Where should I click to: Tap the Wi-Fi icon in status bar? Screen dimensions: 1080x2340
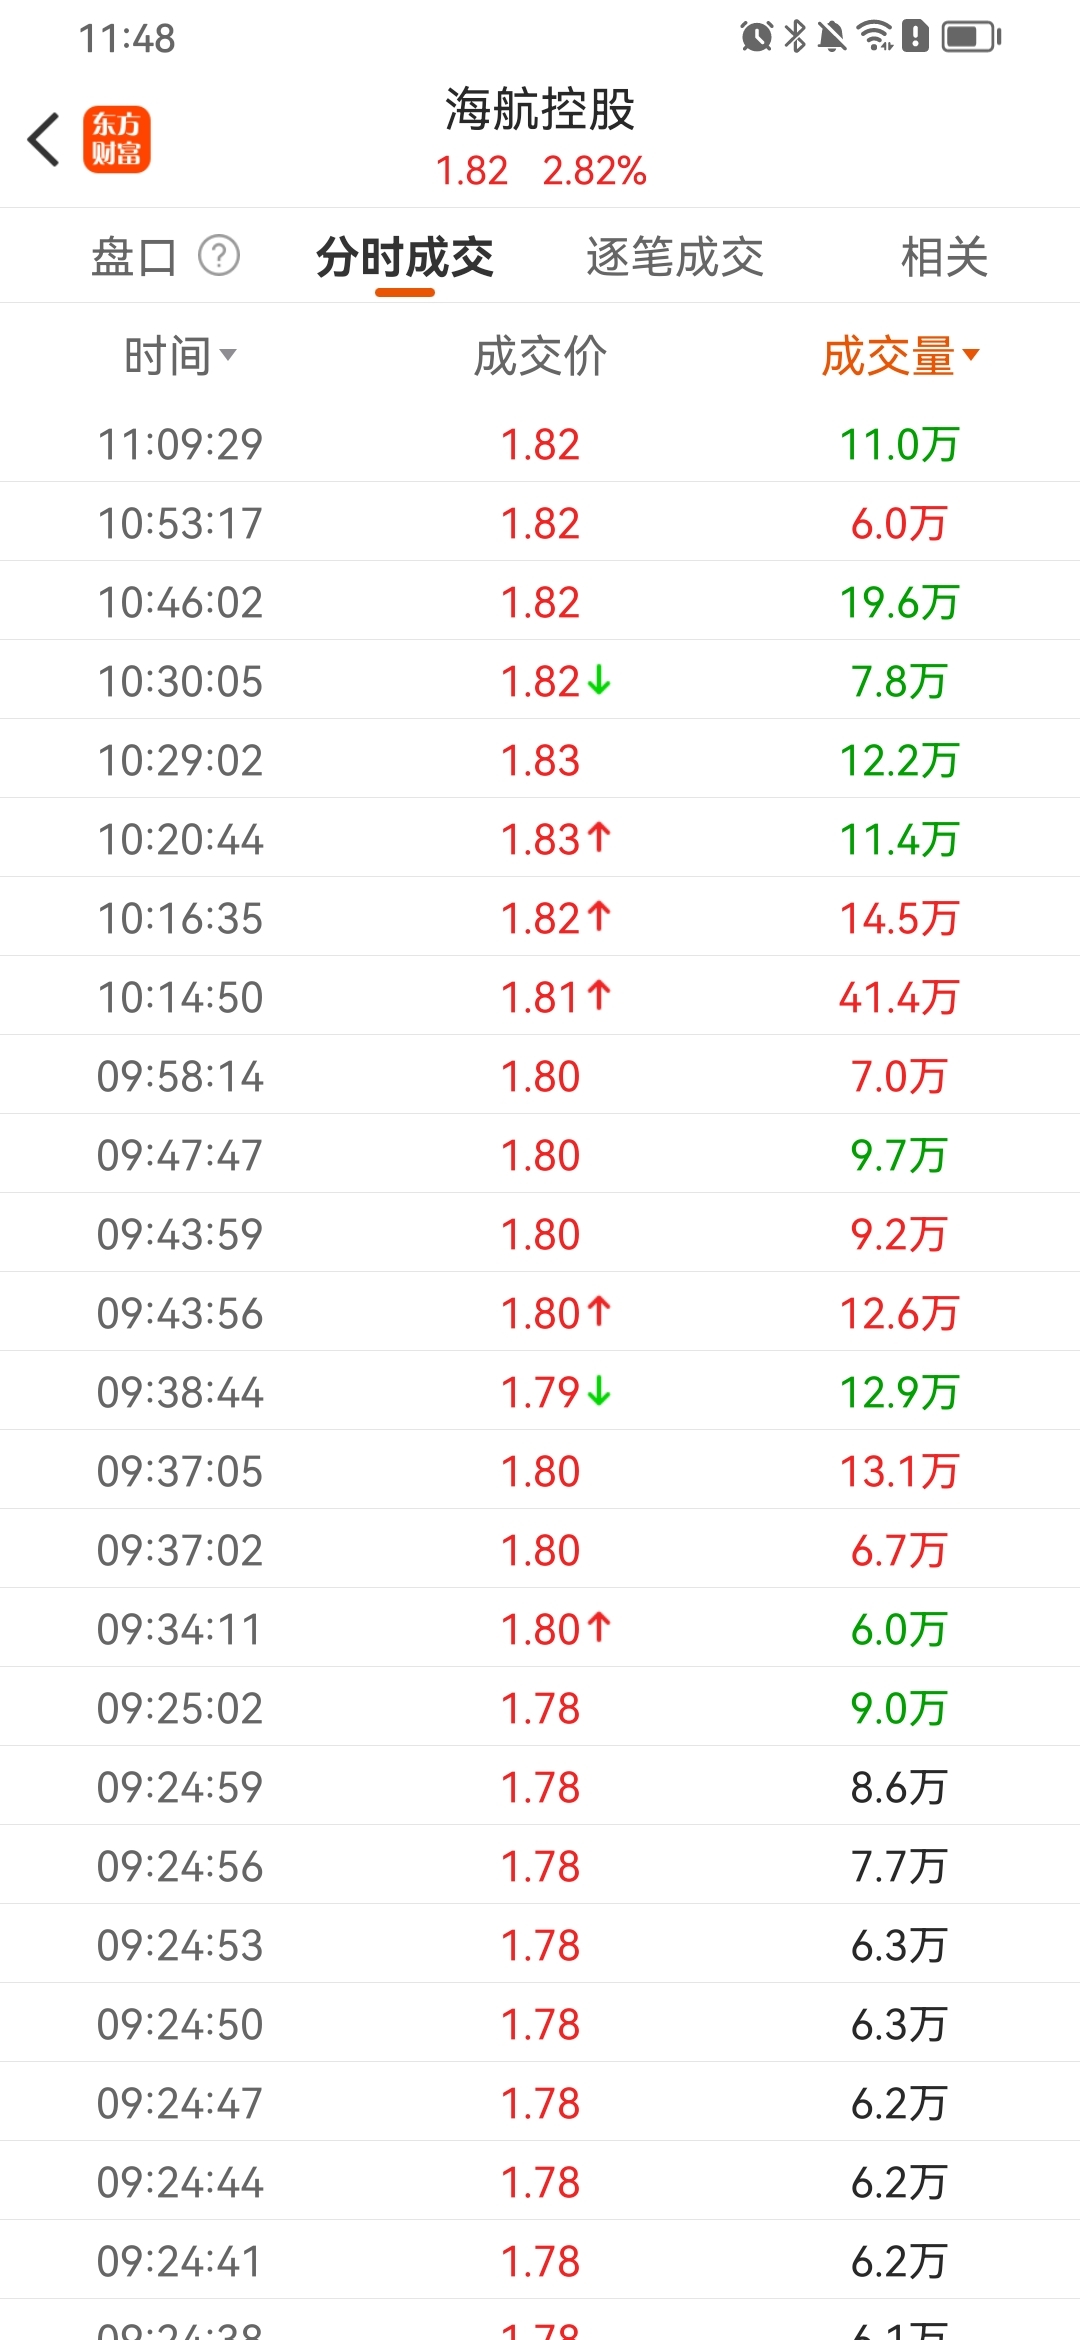(x=876, y=37)
